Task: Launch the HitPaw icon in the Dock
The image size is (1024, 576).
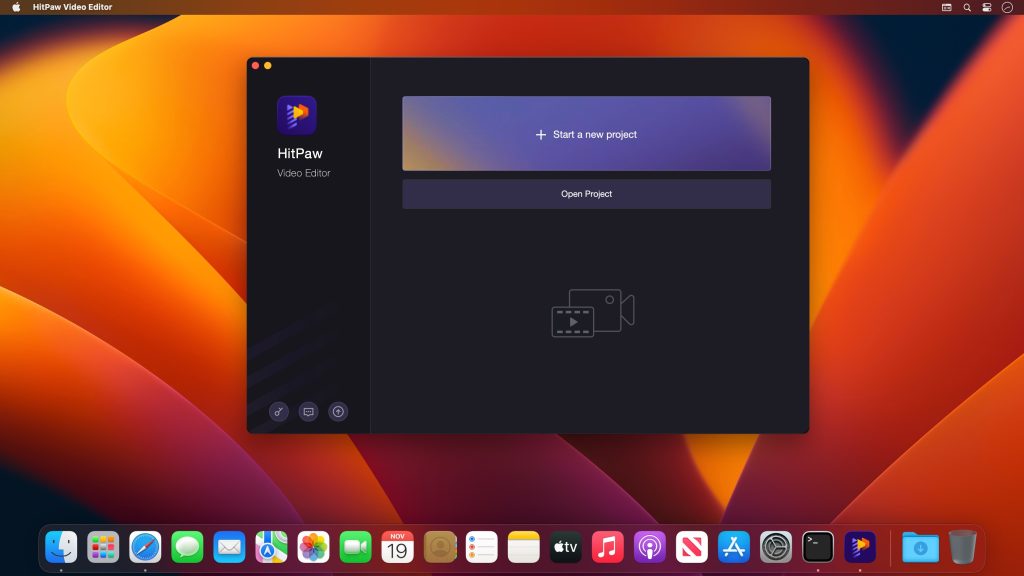Action: point(860,547)
